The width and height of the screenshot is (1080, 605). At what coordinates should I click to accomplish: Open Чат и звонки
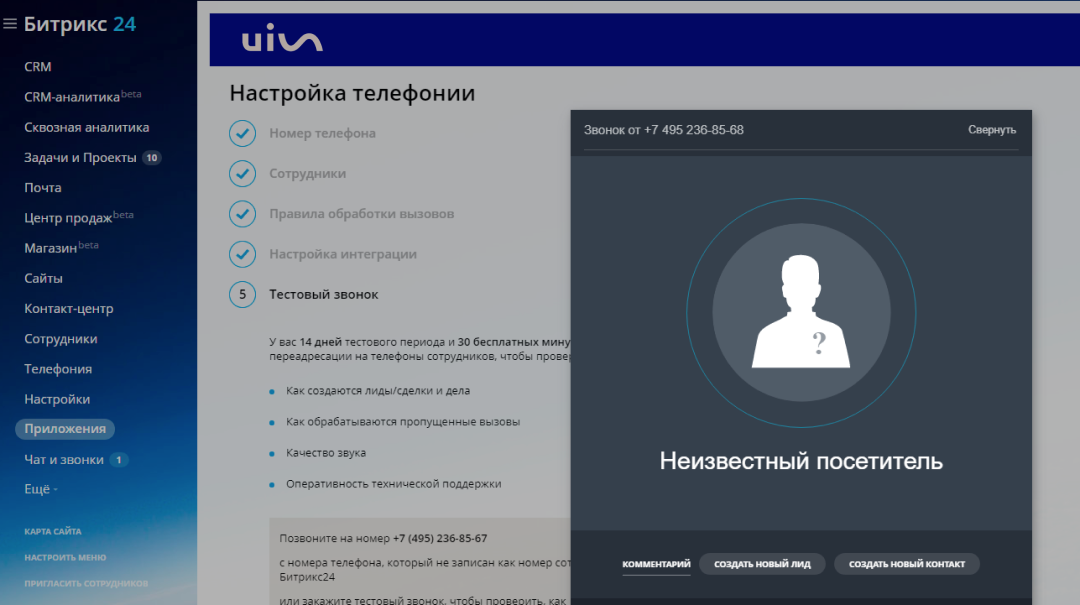[x=64, y=460]
